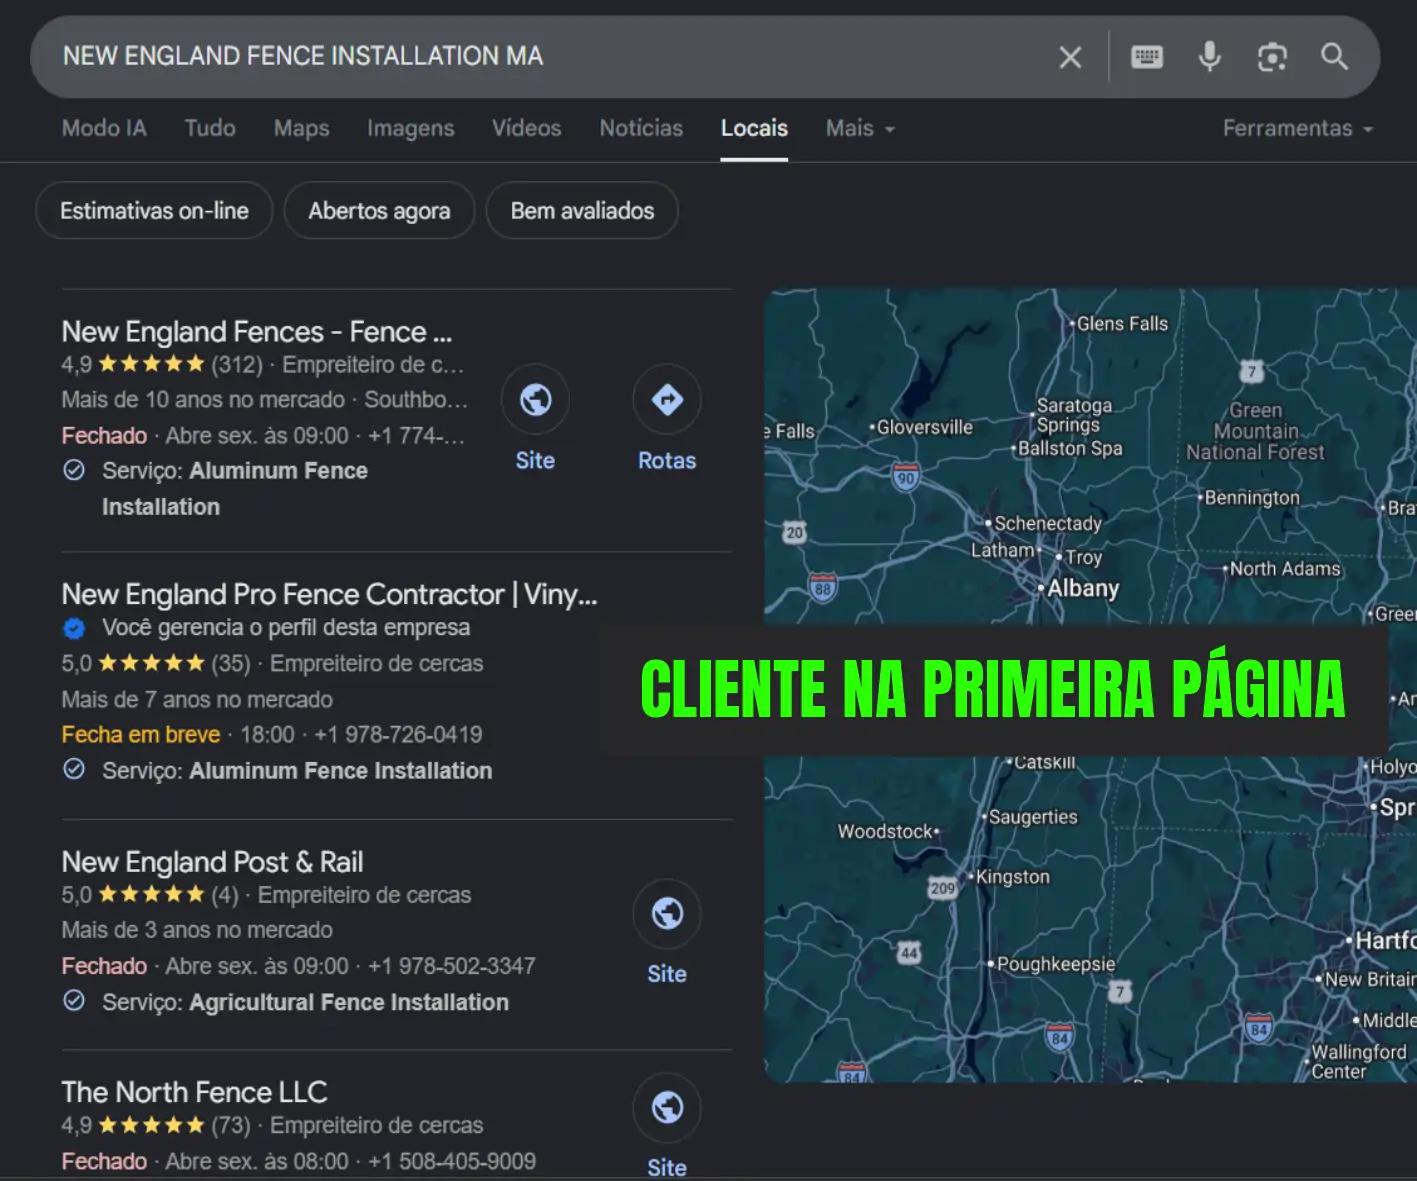This screenshot has width=1417, height=1181.
Task: Click the Site label under New England Fences
Action: (x=535, y=460)
